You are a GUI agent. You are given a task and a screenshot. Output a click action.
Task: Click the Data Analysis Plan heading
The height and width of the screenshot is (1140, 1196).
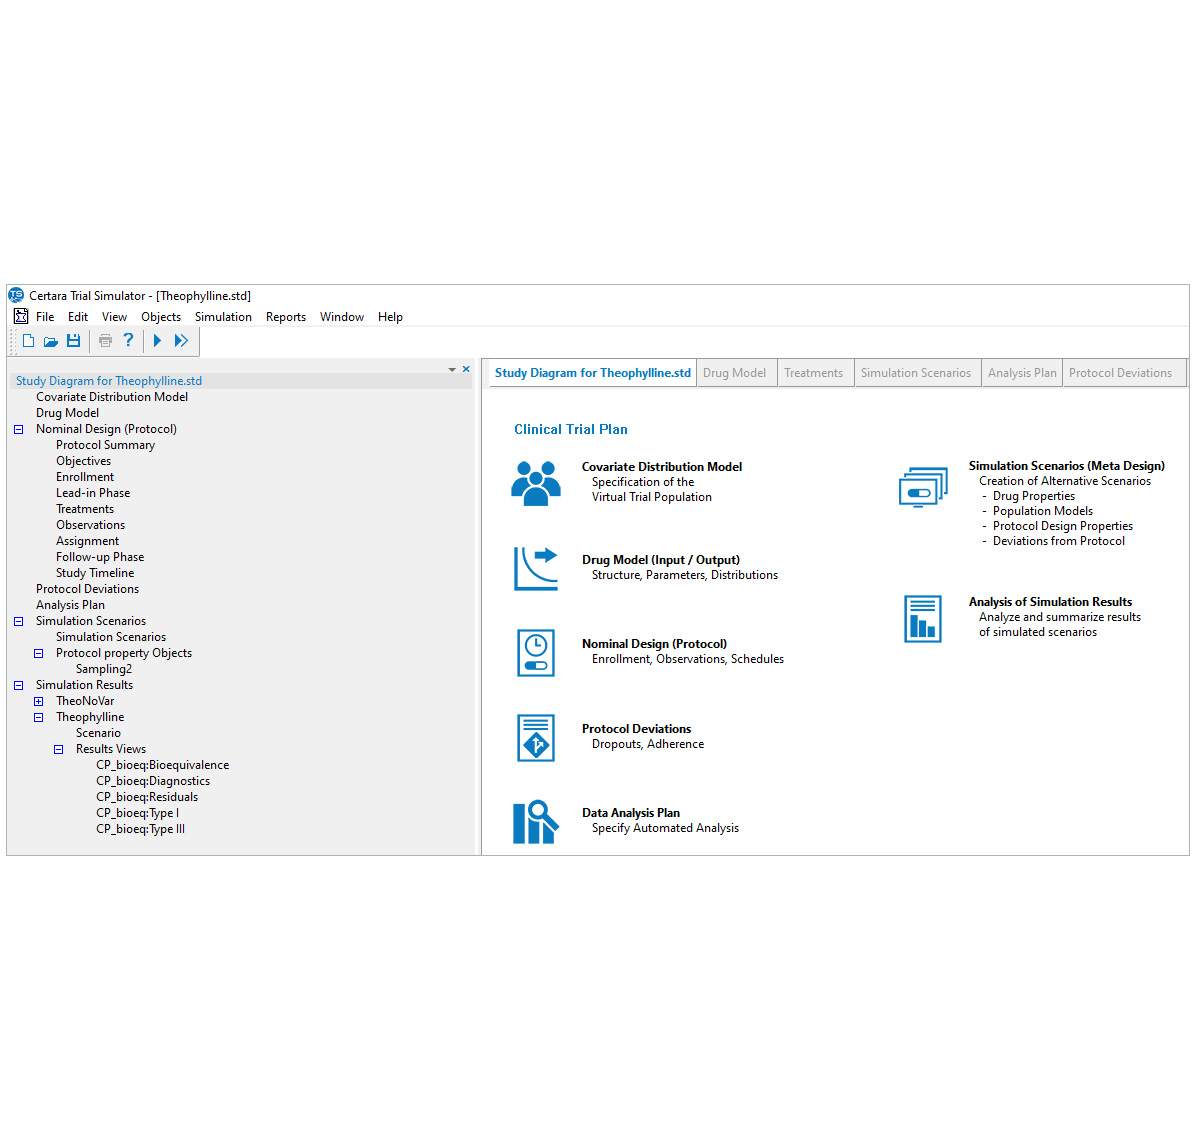tap(631, 813)
